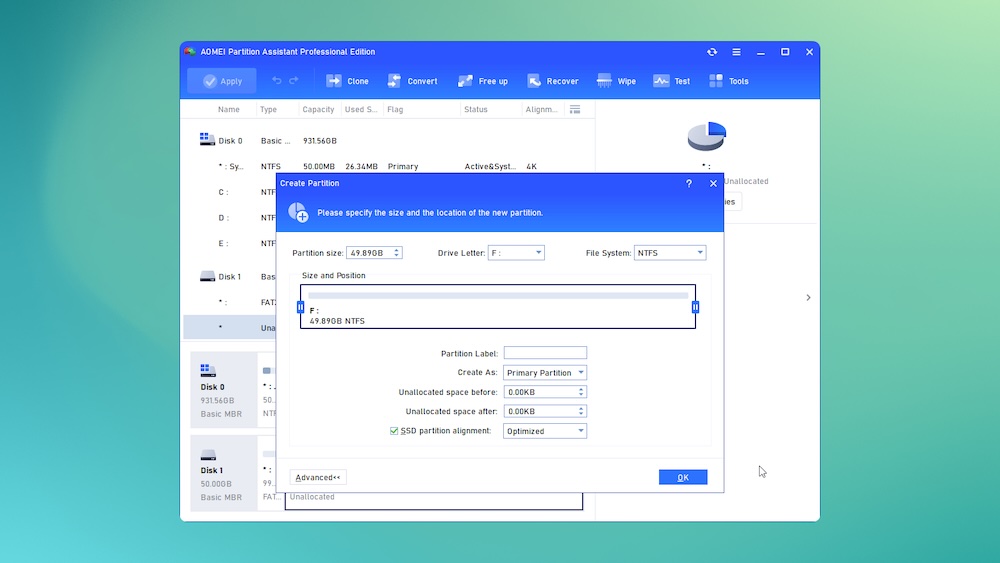Open the help question mark in dialog

pos(689,184)
